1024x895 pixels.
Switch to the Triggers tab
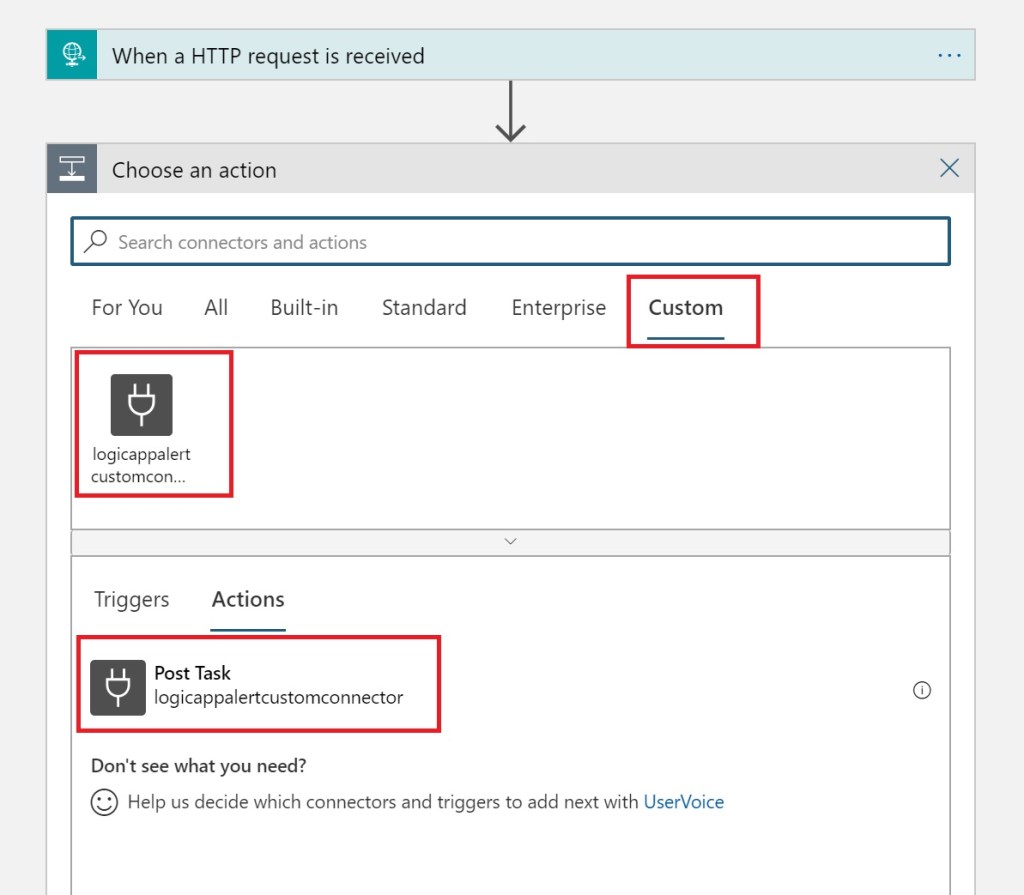click(x=131, y=600)
